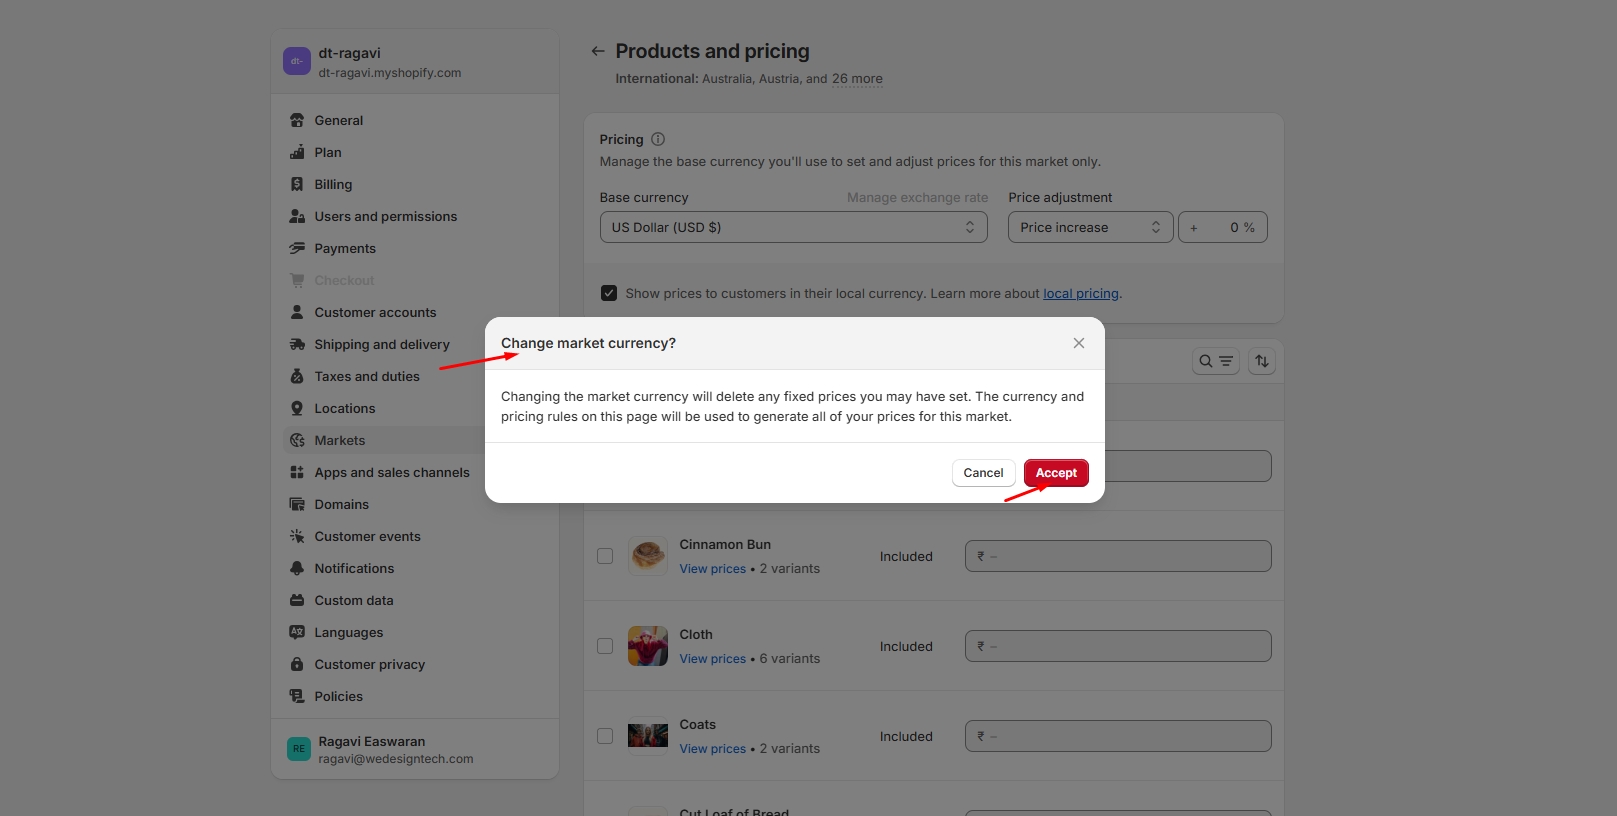The image size is (1617, 816).
Task: Click the Billing icon in sidebar
Action: [x=297, y=184]
